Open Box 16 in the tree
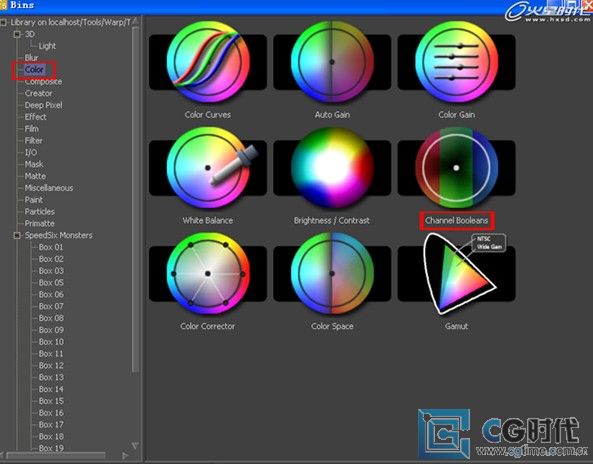The height and width of the screenshot is (464, 593). [x=51, y=413]
